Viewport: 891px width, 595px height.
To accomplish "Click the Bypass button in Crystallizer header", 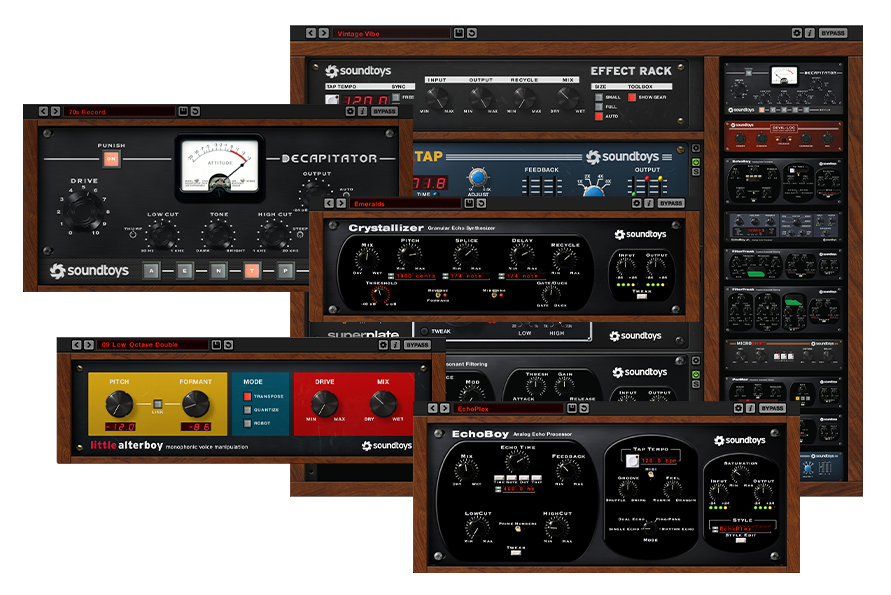I will point(671,203).
